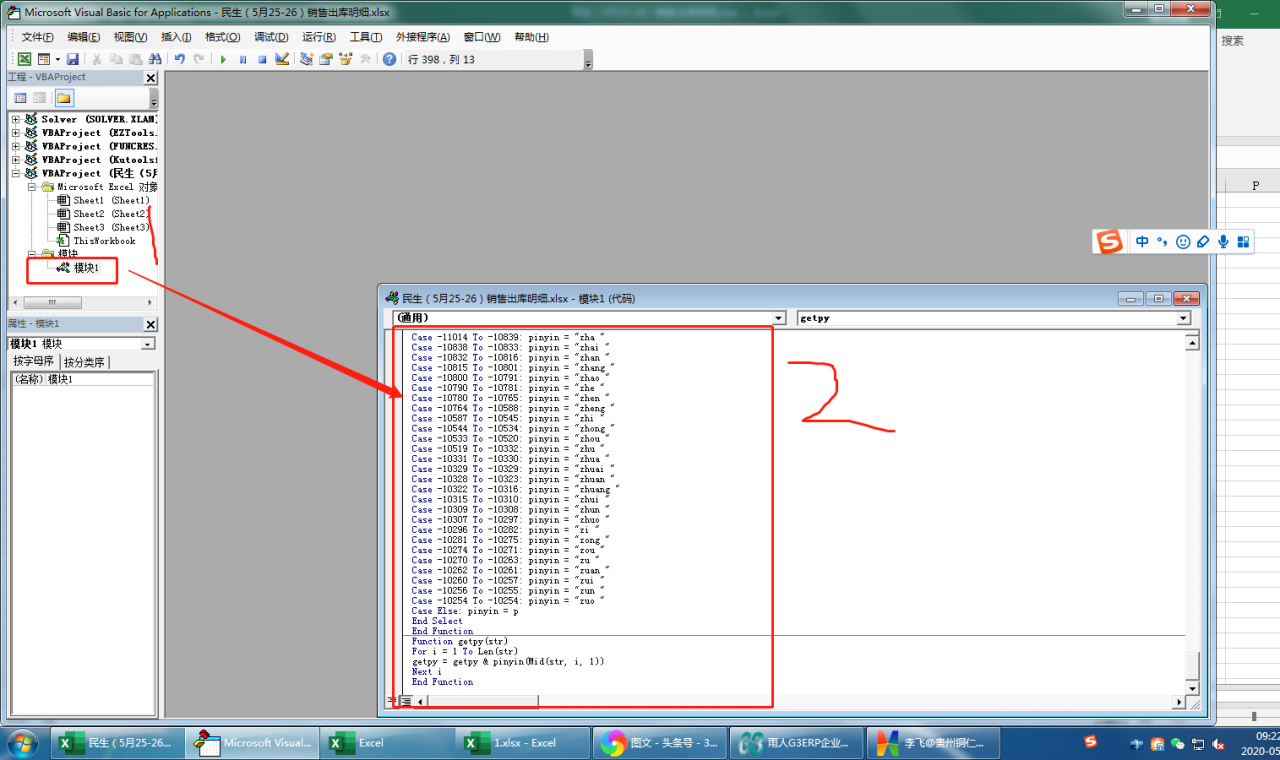Image resolution: width=1280 pixels, height=760 pixels.
Task: Open the 编辑(E) menu
Action: (x=83, y=37)
